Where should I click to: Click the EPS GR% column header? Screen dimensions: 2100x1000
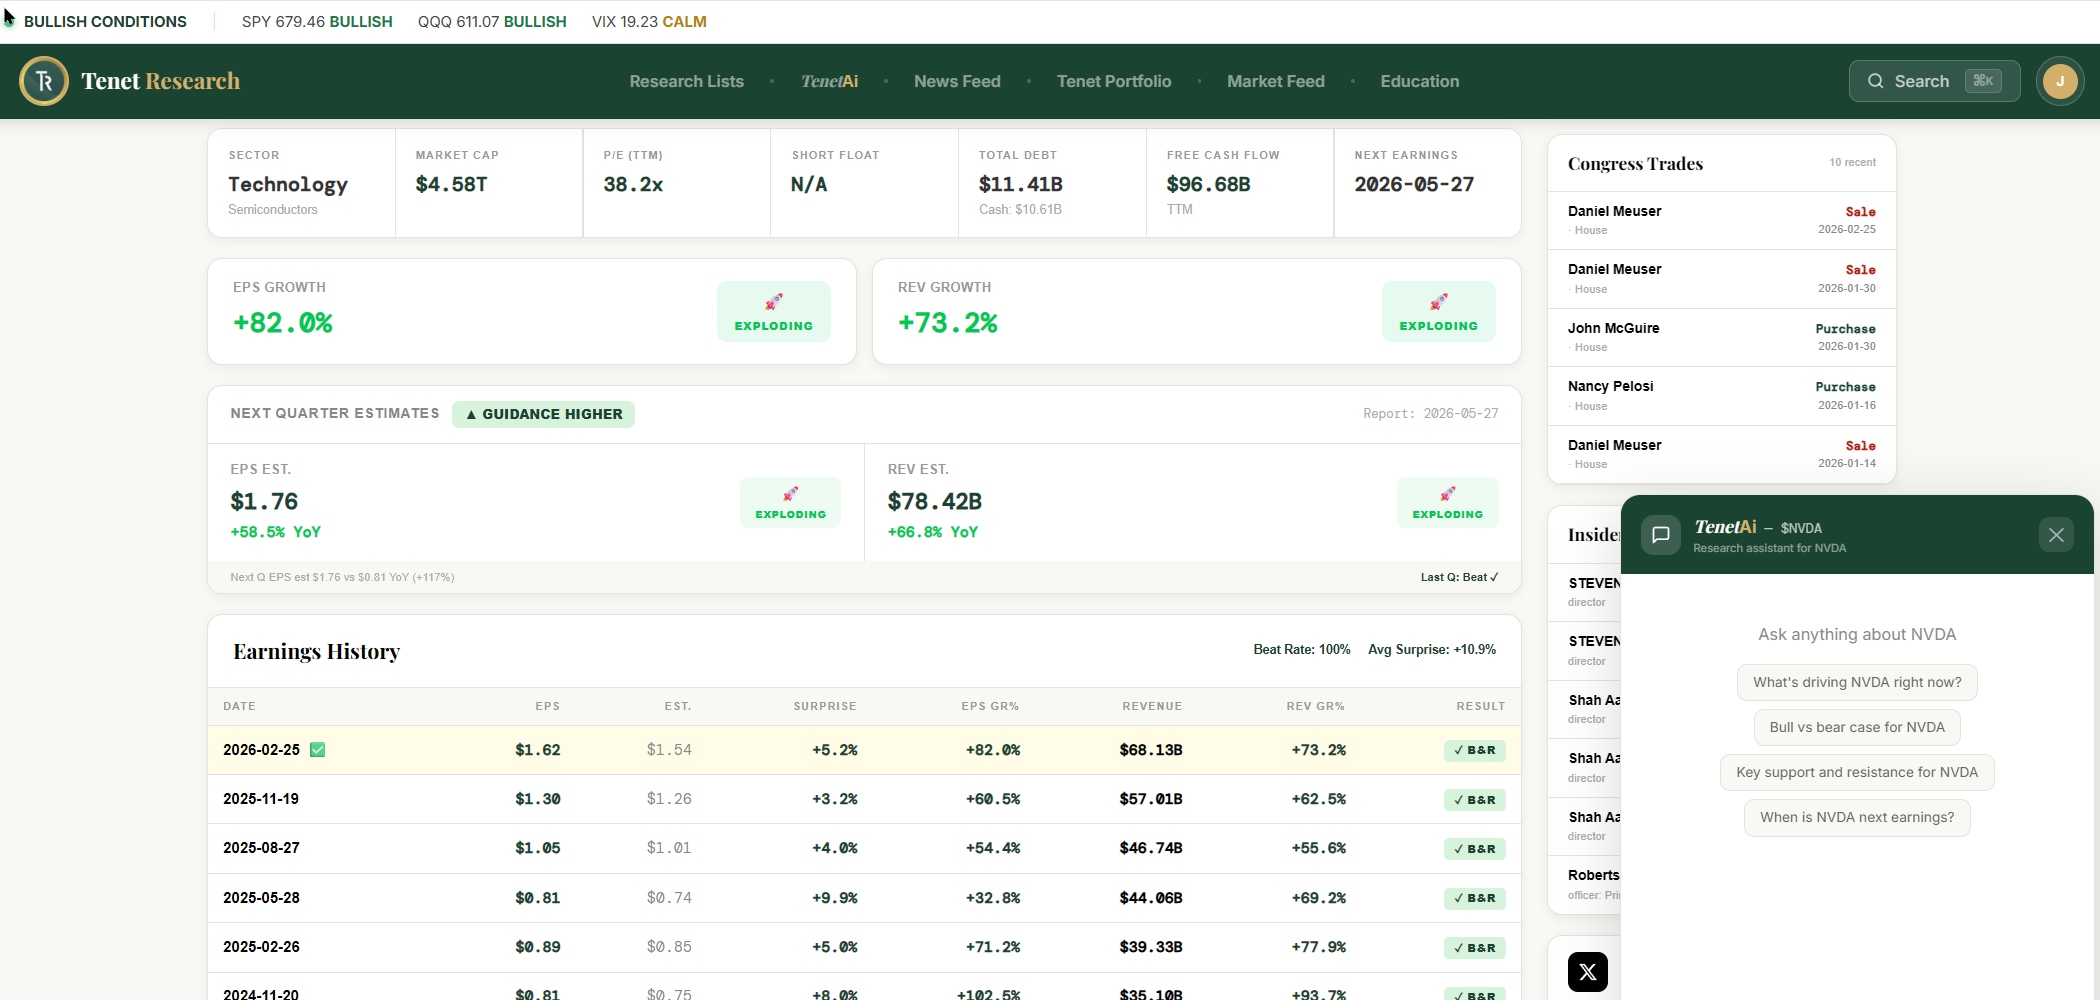tap(990, 706)
